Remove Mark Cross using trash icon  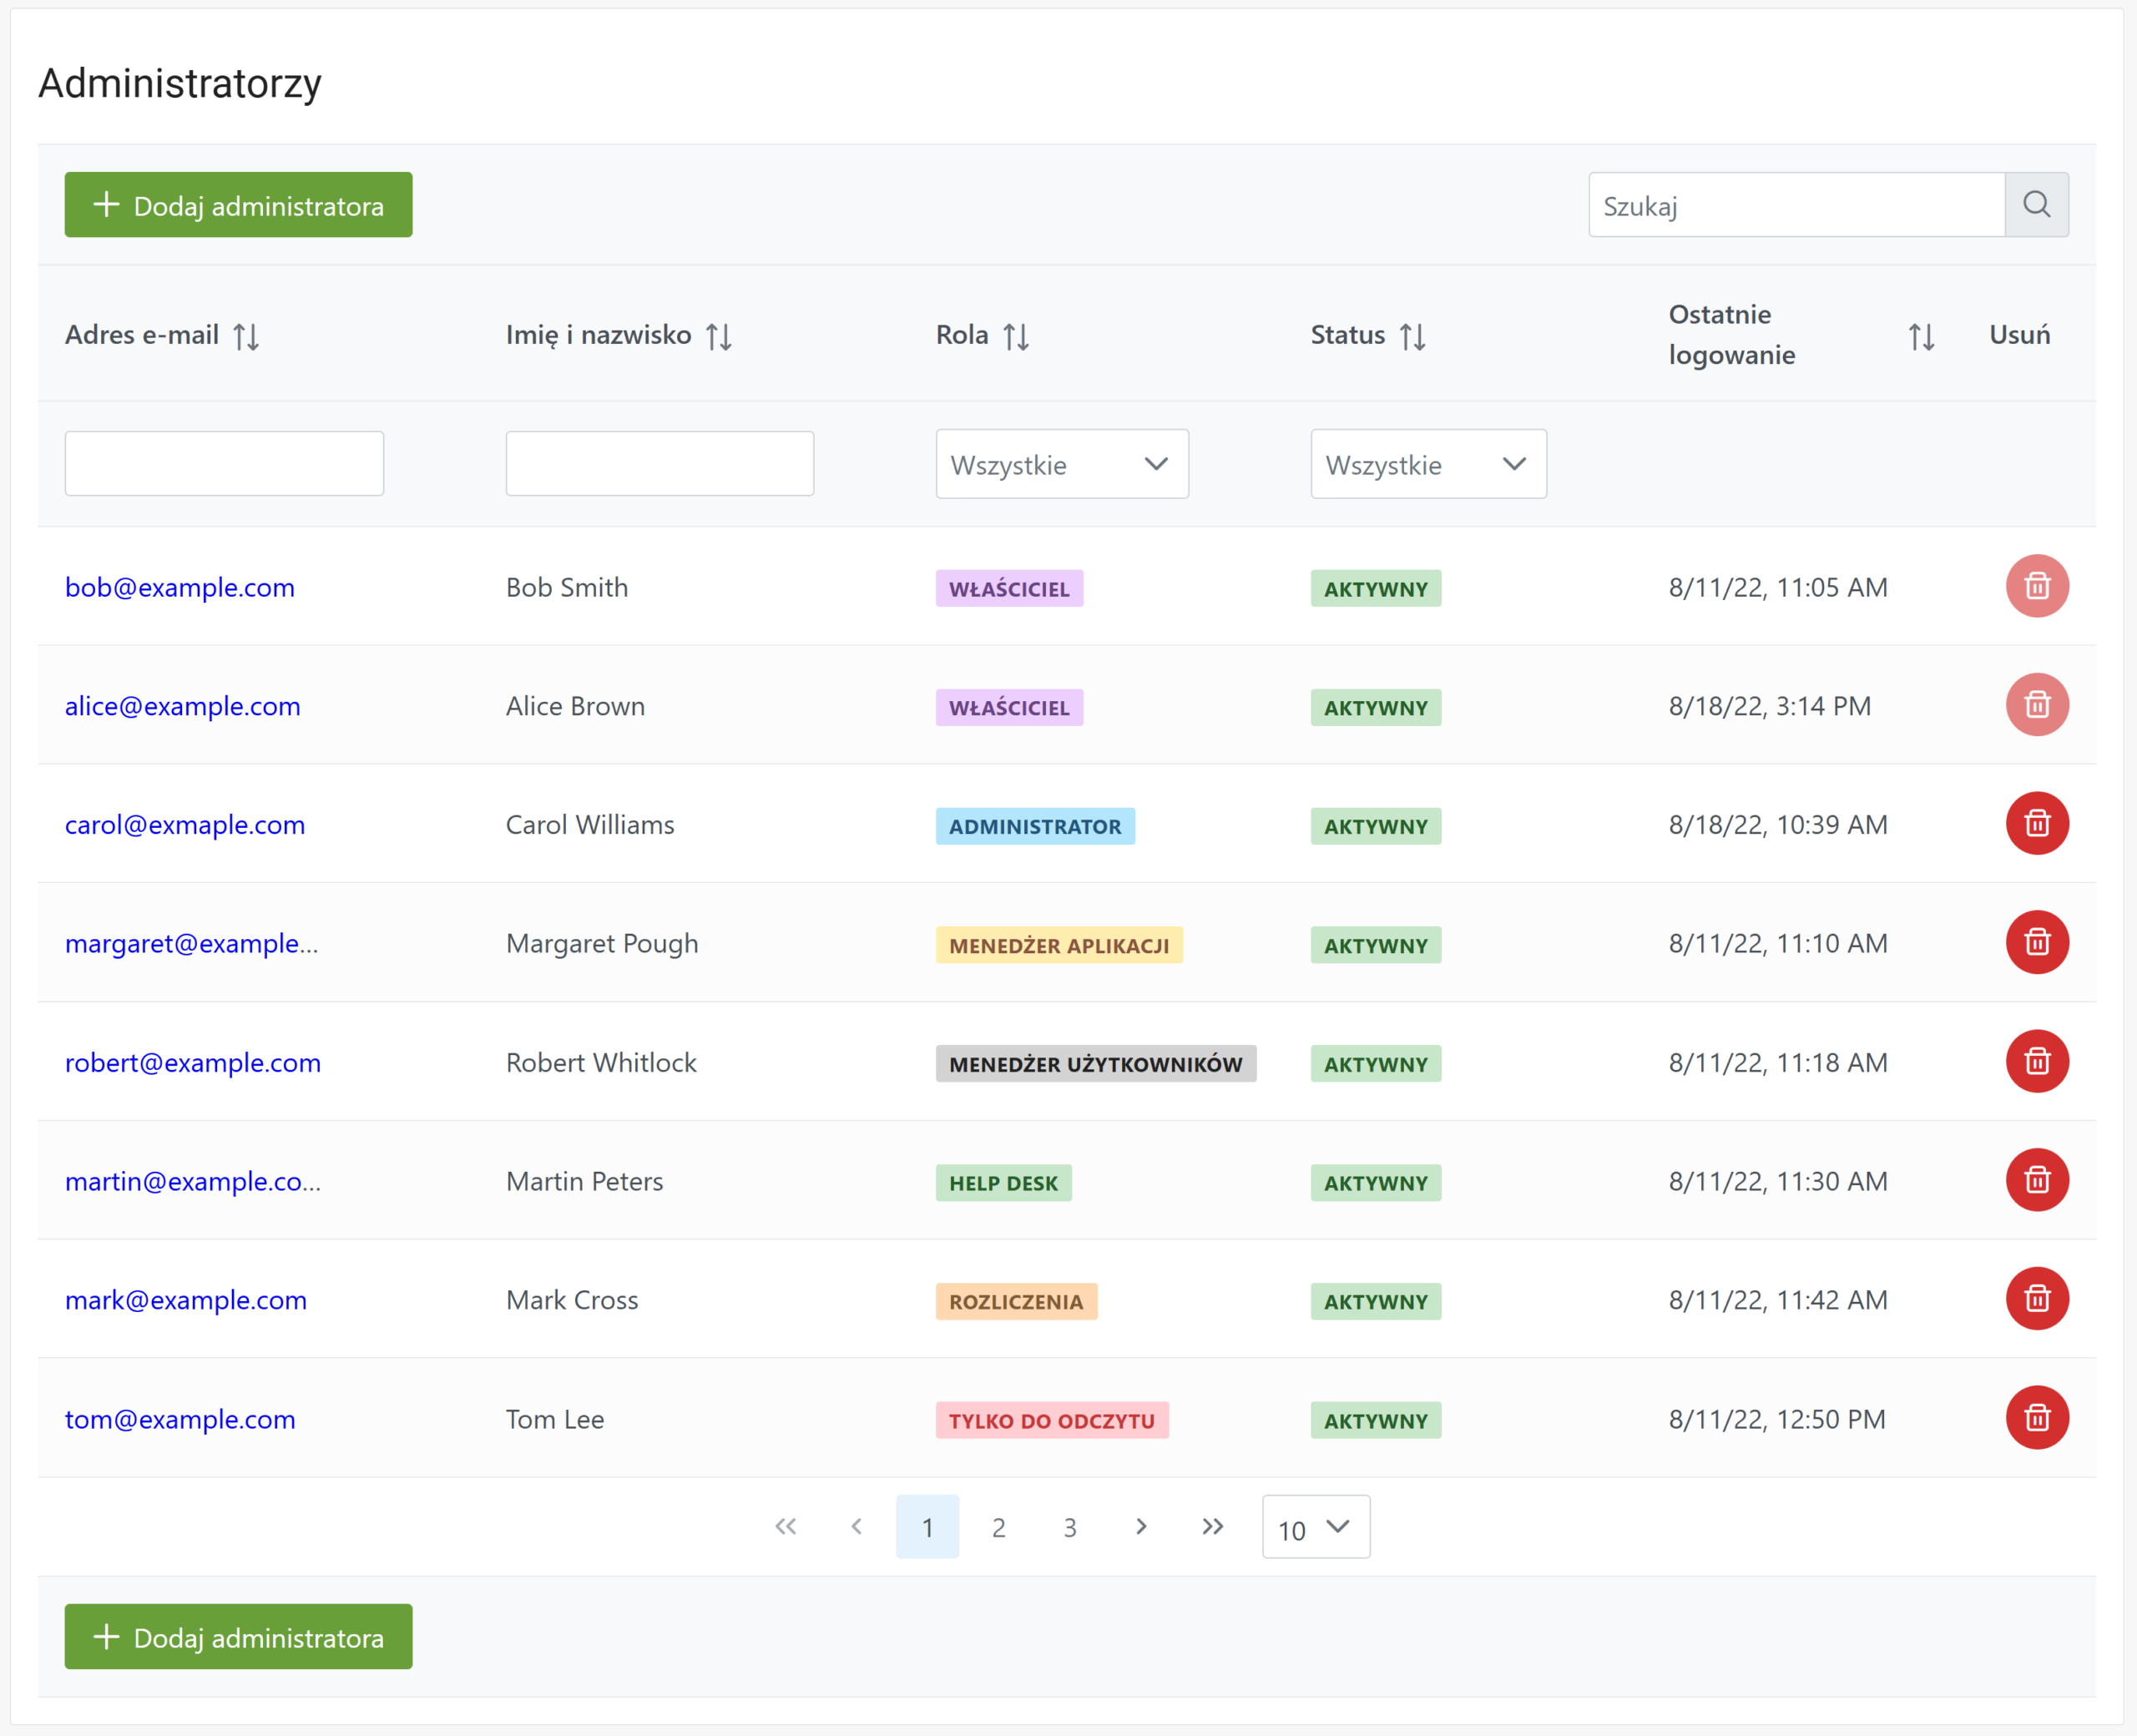(2037, 1299)
